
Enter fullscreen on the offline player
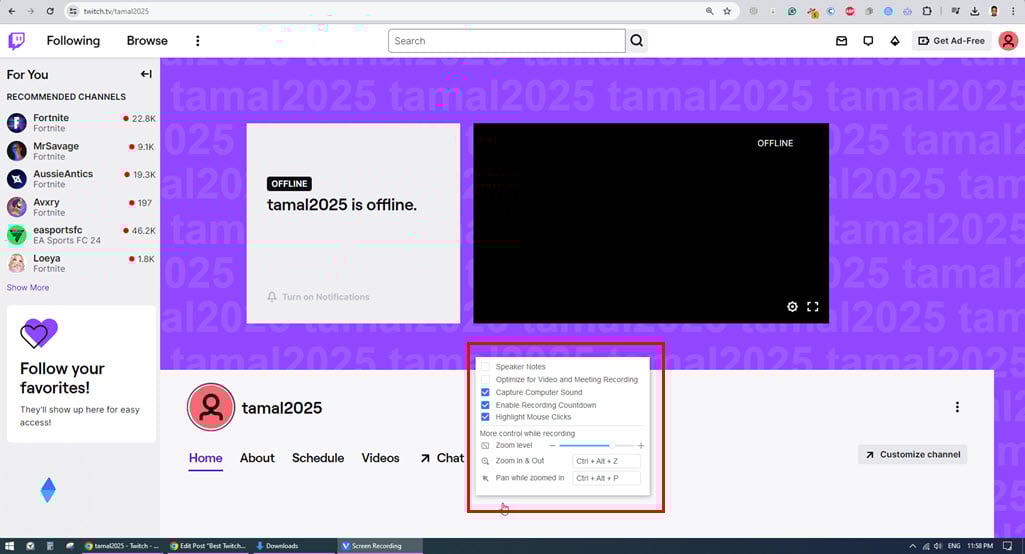[813, 306]
